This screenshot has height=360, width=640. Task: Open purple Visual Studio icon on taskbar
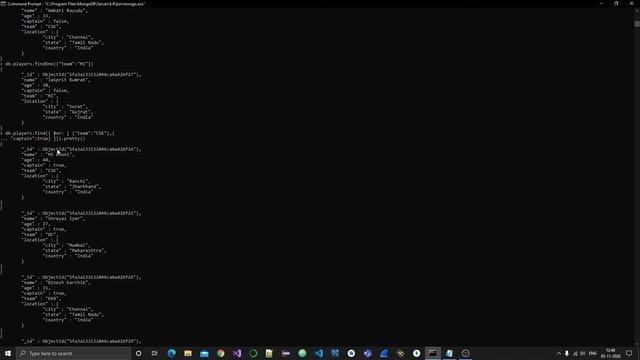click(237, 353)
